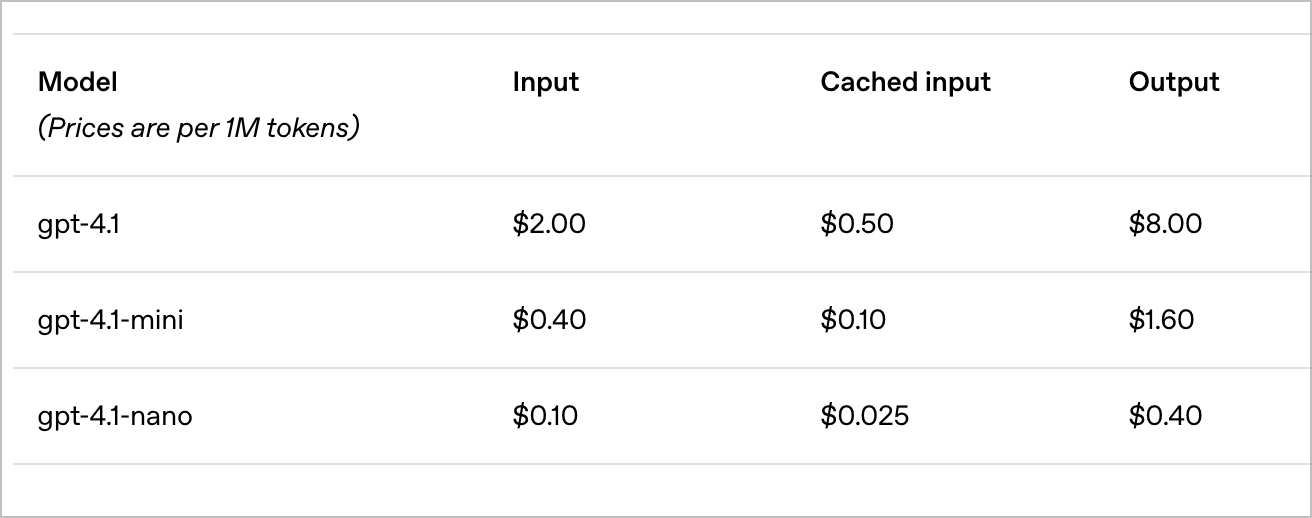The width and height of the screenshot is (1312, 518).
Task: Click gpt-4.1-mini's $0.10 cached input price
Action: (x=853, y=320)
